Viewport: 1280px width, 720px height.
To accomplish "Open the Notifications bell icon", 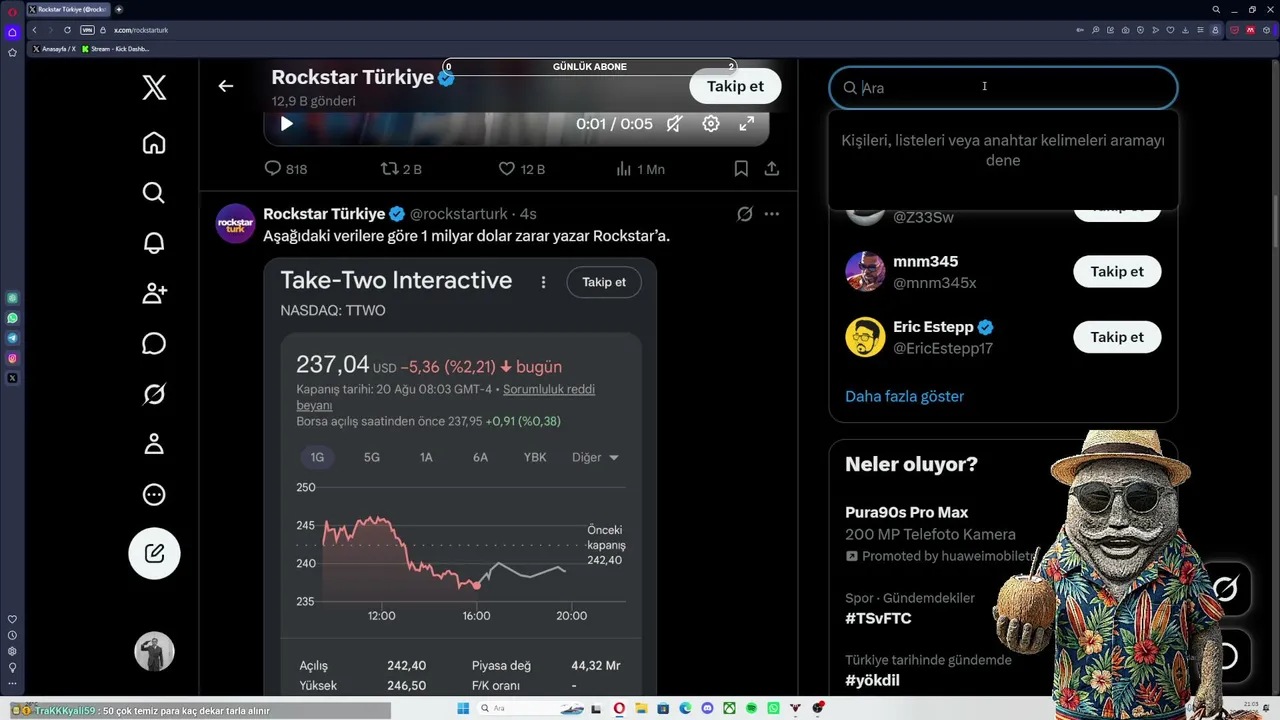I will click(154, 243).
